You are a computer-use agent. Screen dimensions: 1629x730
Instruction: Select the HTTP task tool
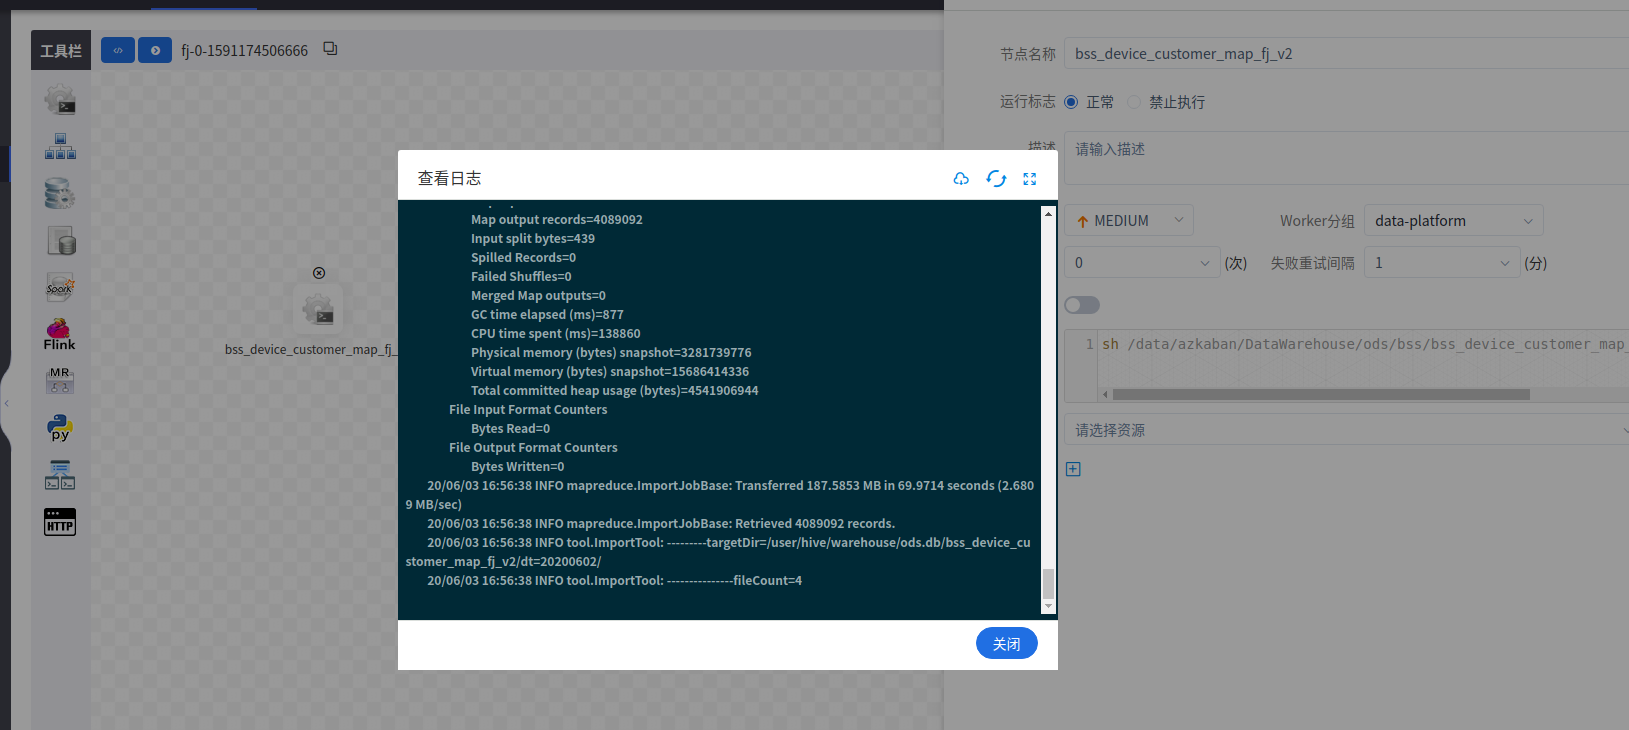(x=60, y=522)
